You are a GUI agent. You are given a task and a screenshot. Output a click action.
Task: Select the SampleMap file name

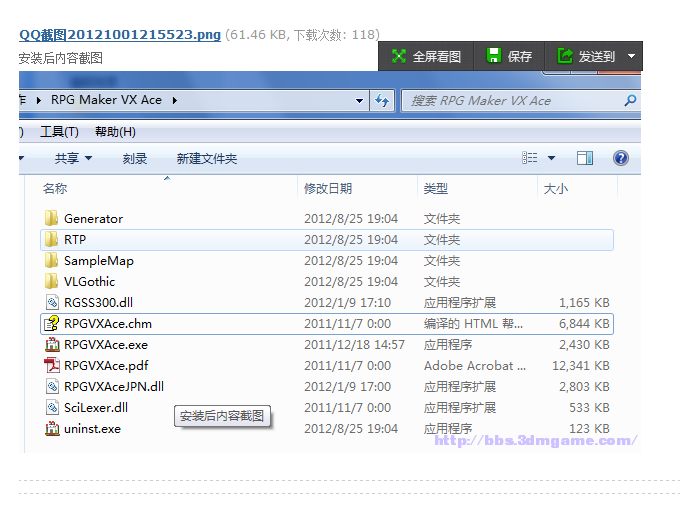point(99,261)
